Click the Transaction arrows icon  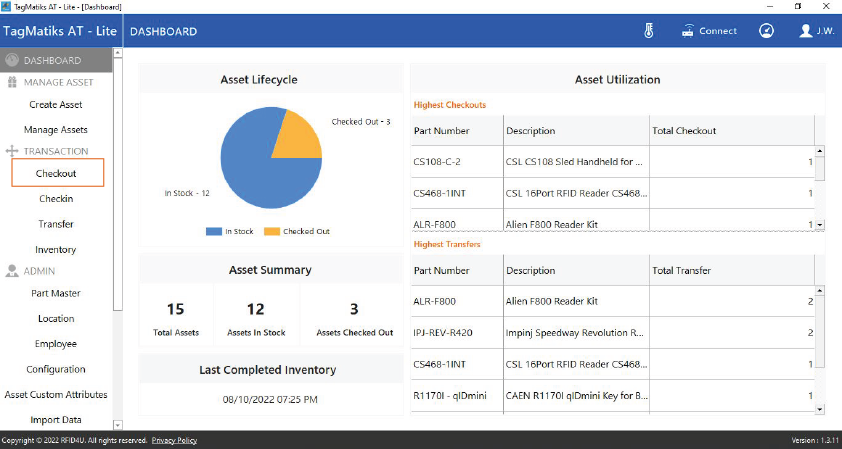click(x=13, y=151)
